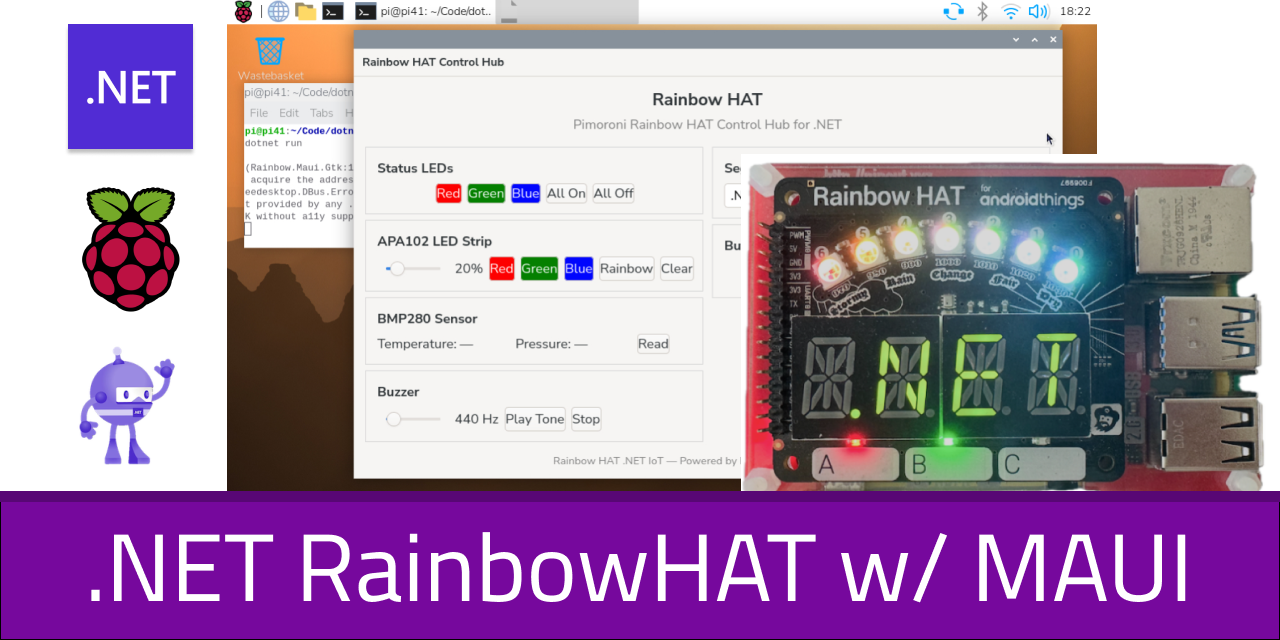The image size is (1280, 640).
Task: Click the Temperature reading label
Action: [425, 344]
